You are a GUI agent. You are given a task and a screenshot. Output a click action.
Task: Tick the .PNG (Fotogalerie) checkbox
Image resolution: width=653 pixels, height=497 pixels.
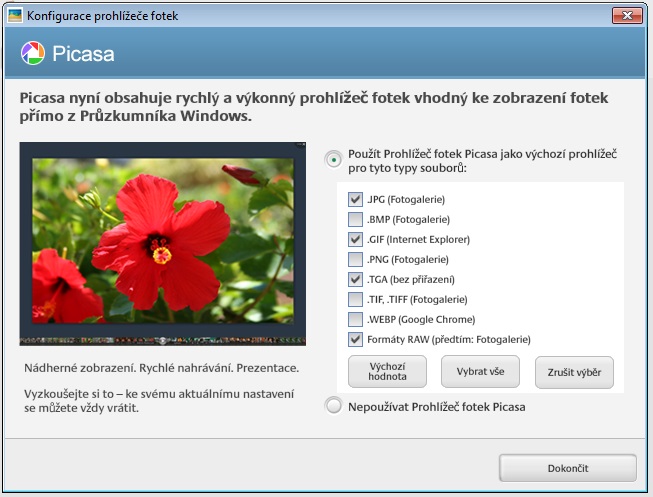click(355, 259)
